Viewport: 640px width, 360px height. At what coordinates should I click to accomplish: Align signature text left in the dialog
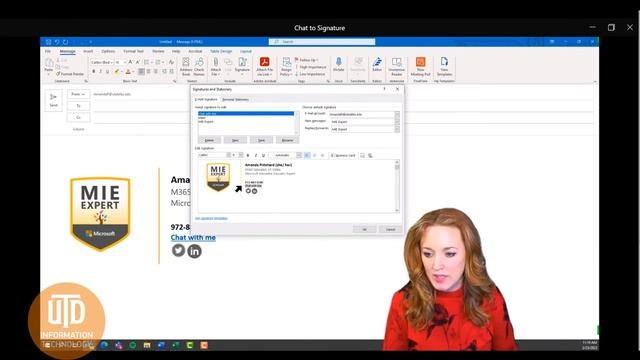pyautogui.click(x=307, y=156)
